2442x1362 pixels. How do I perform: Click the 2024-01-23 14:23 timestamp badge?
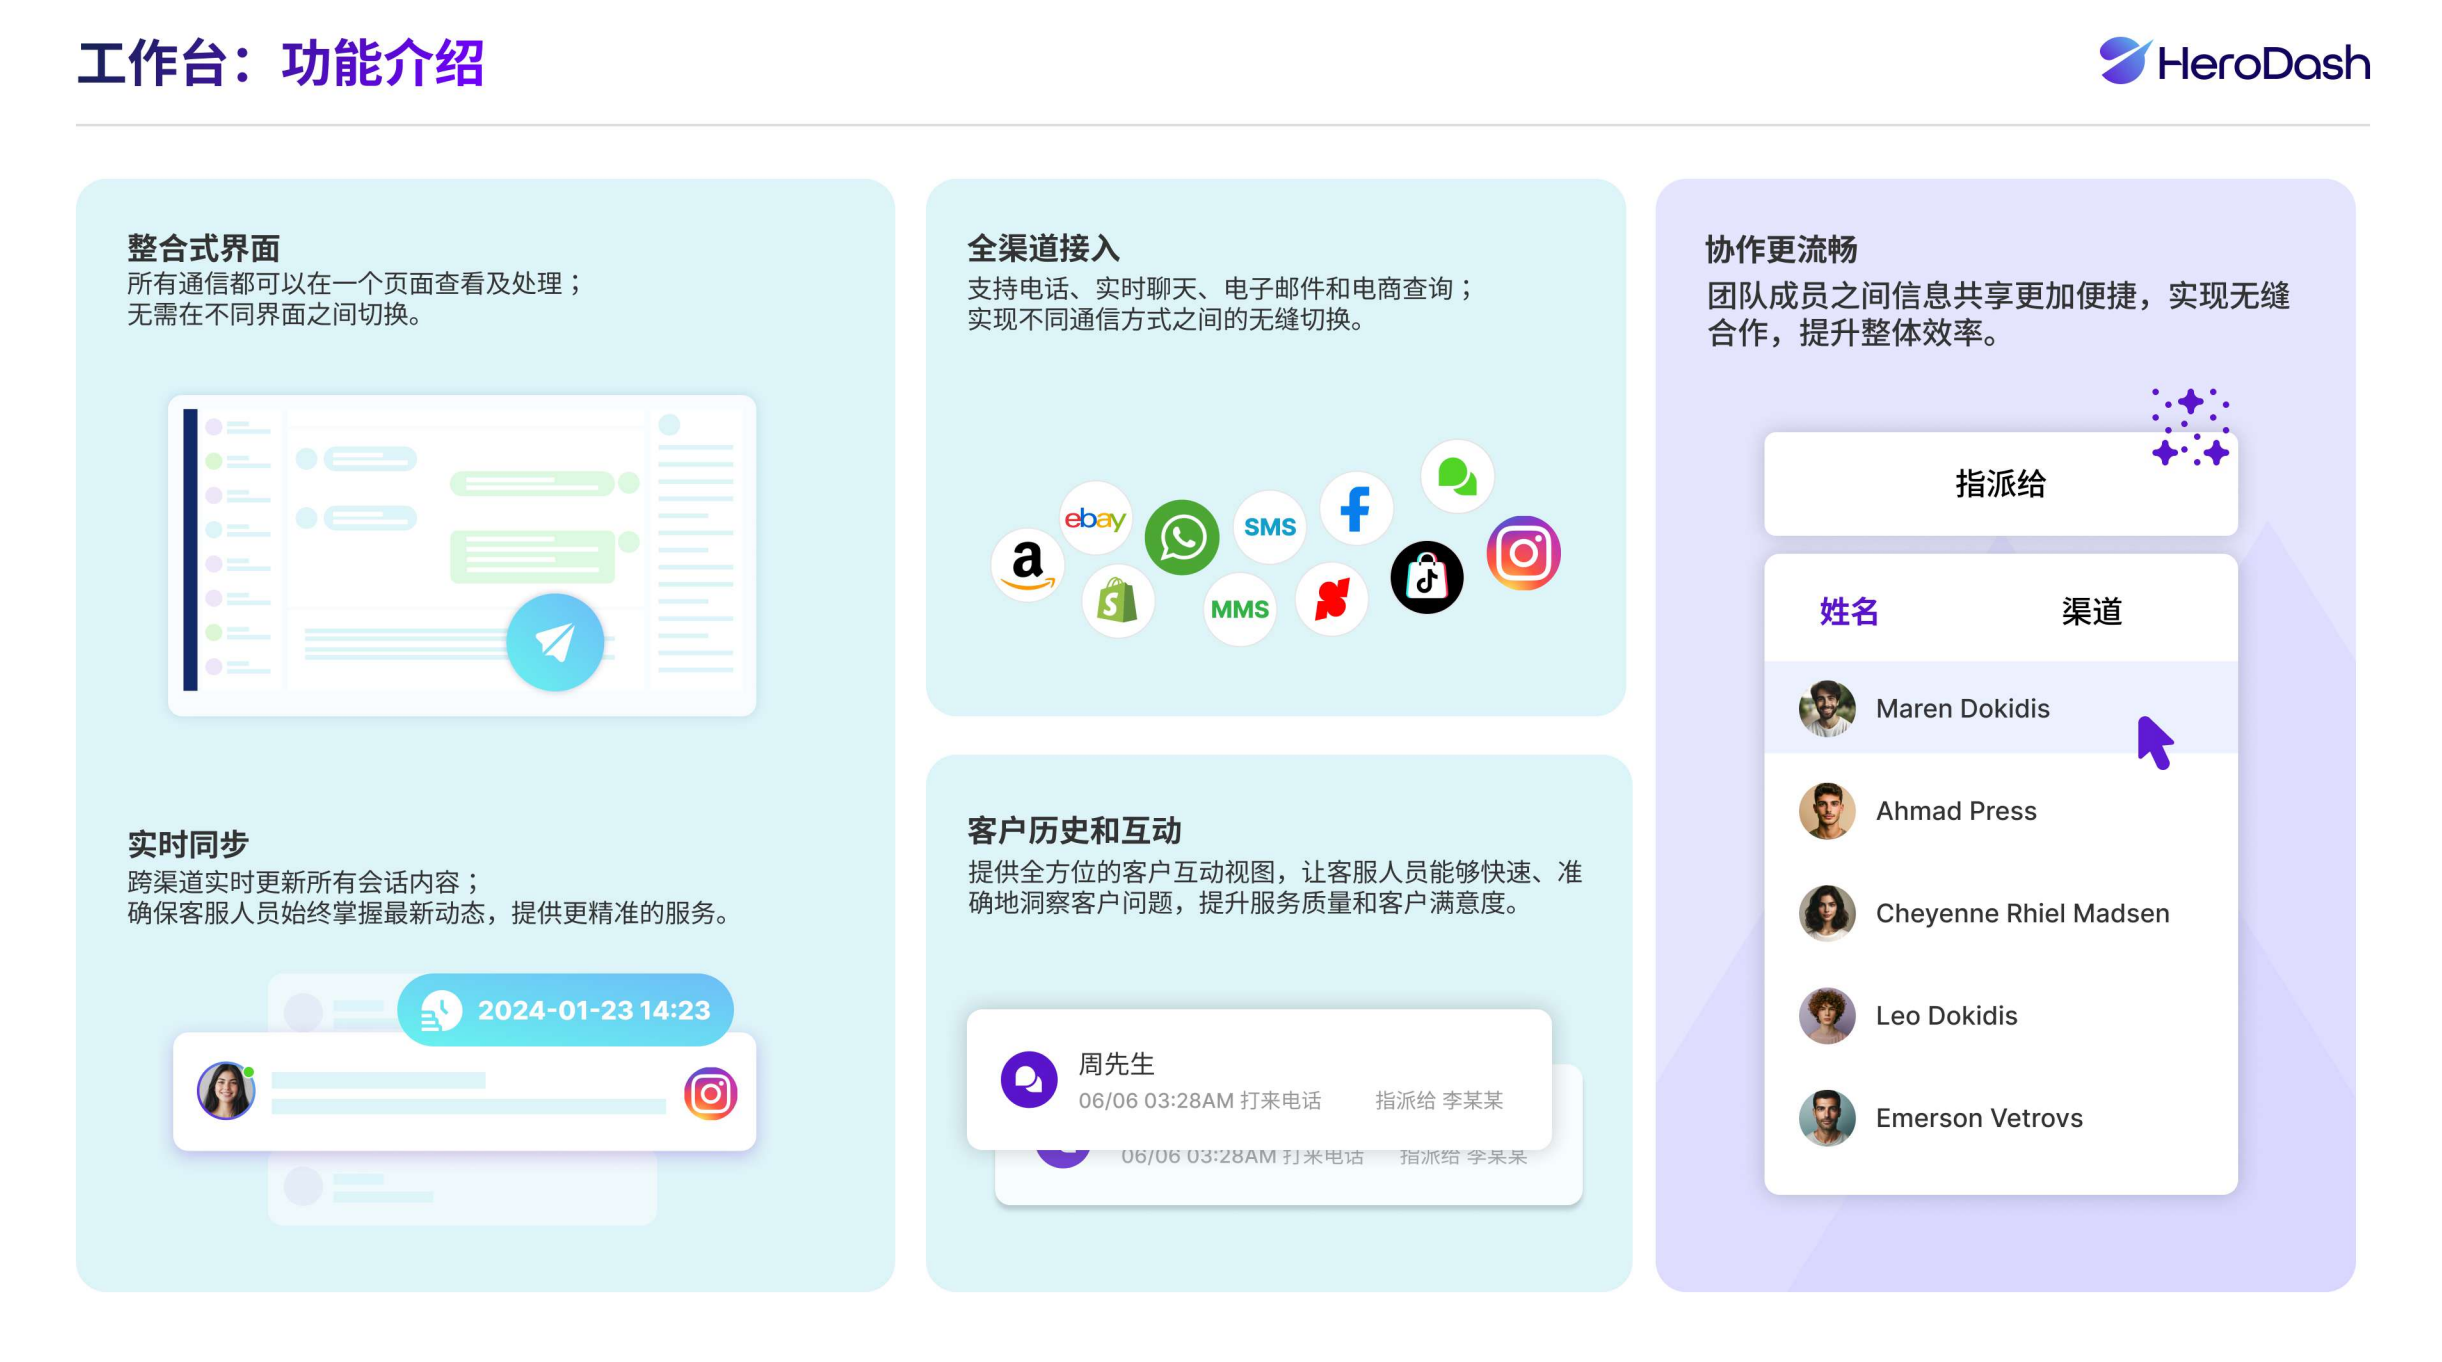(x=566, y=1010)
